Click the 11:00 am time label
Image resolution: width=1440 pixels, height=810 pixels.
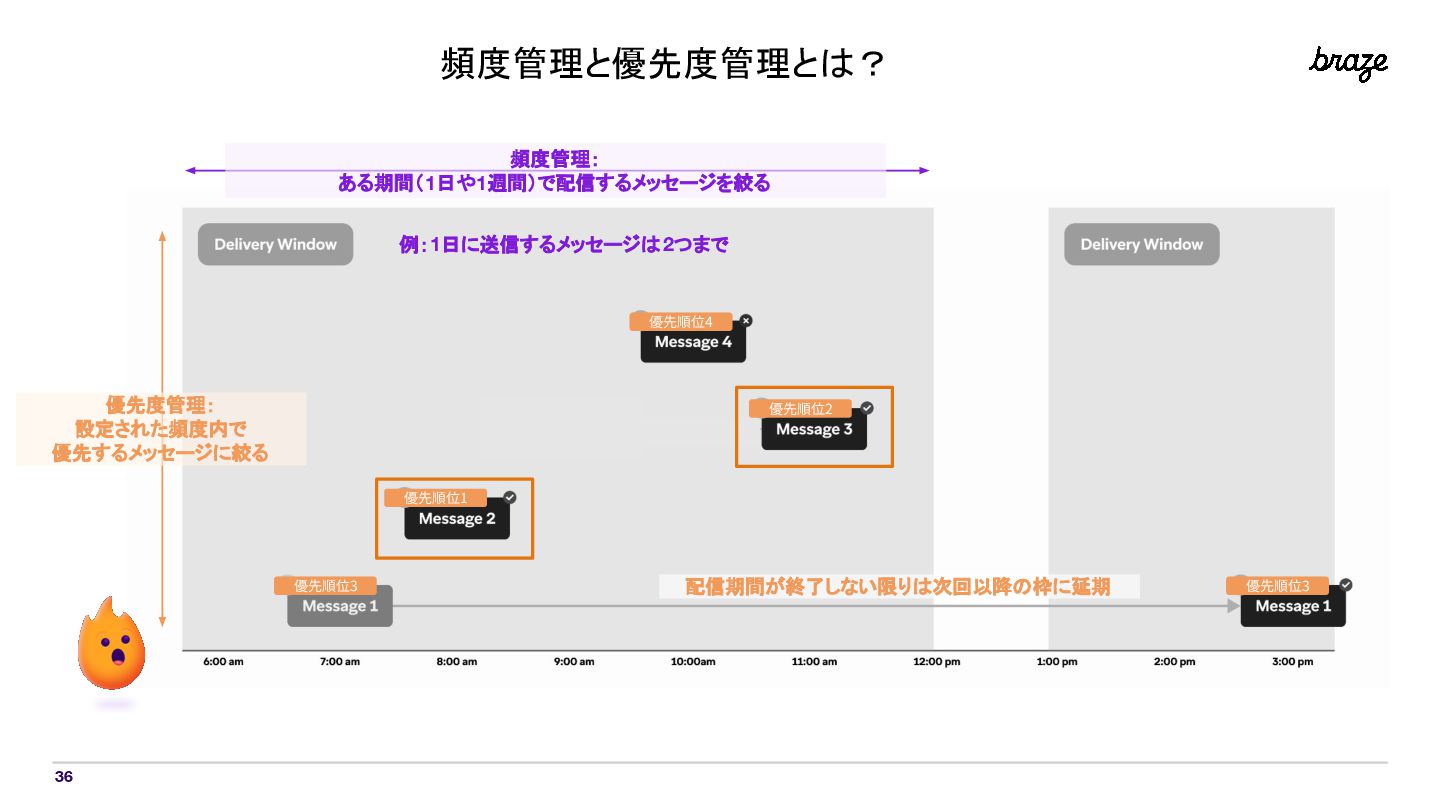(814, 662)
